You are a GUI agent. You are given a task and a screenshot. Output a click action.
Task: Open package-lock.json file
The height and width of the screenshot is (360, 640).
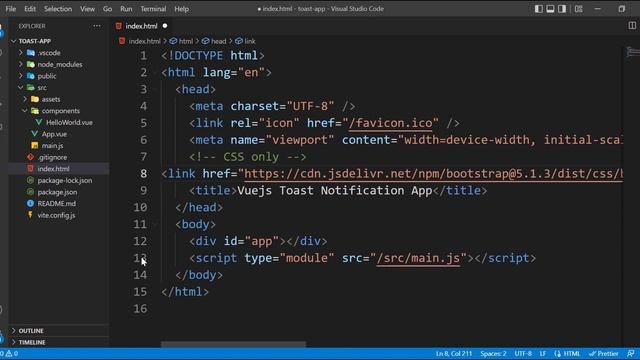[x=64, y=180]
